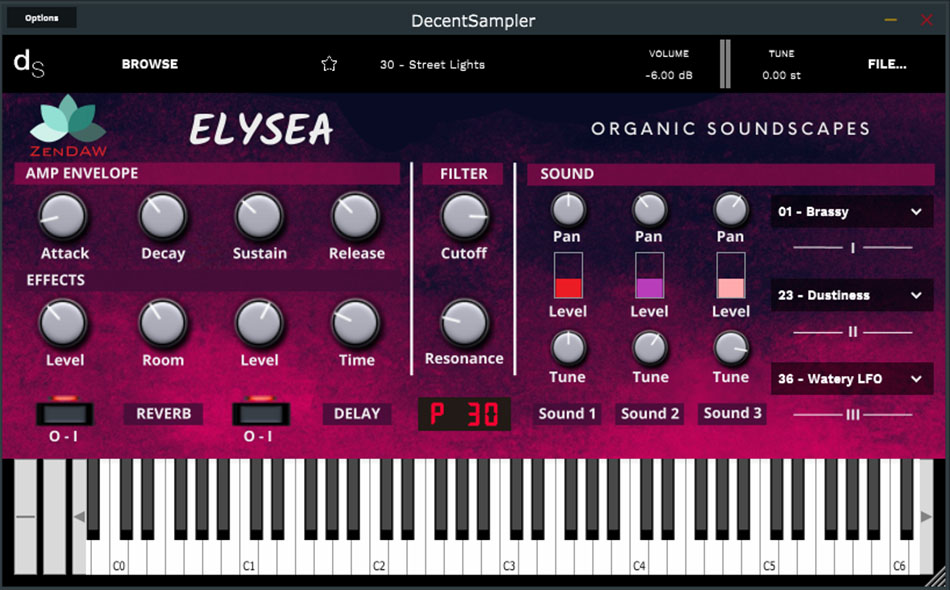Click the Attack knob

click(63, 216)
